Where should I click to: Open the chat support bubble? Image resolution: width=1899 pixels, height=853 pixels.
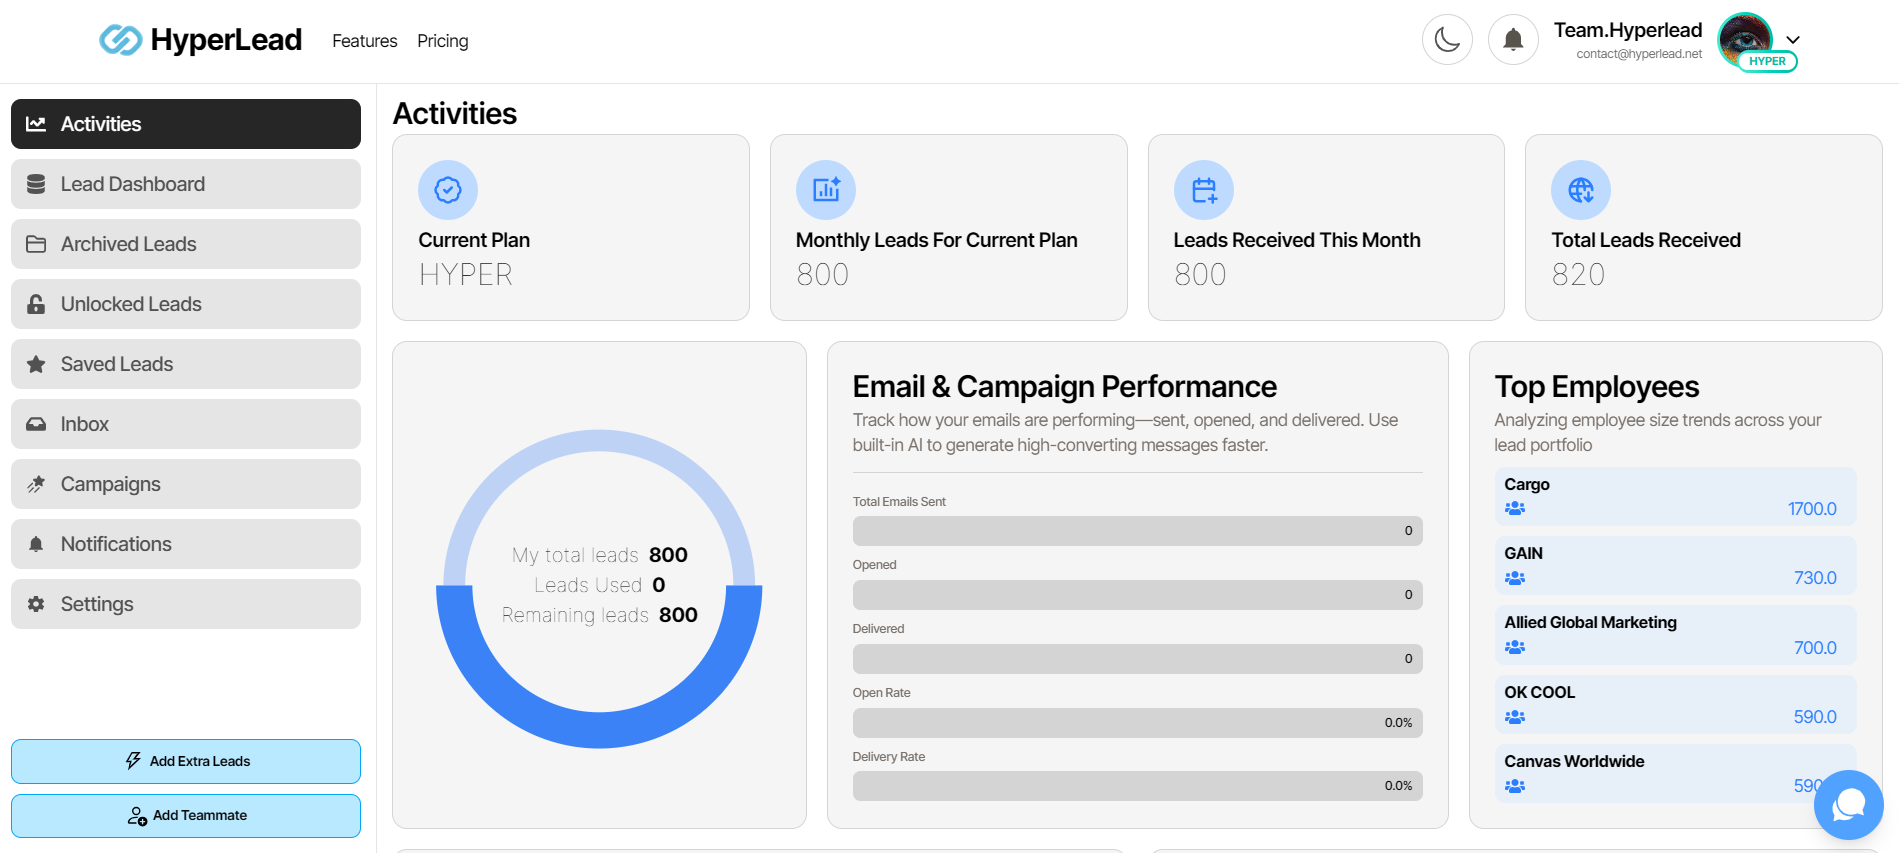coord(1849,805)
